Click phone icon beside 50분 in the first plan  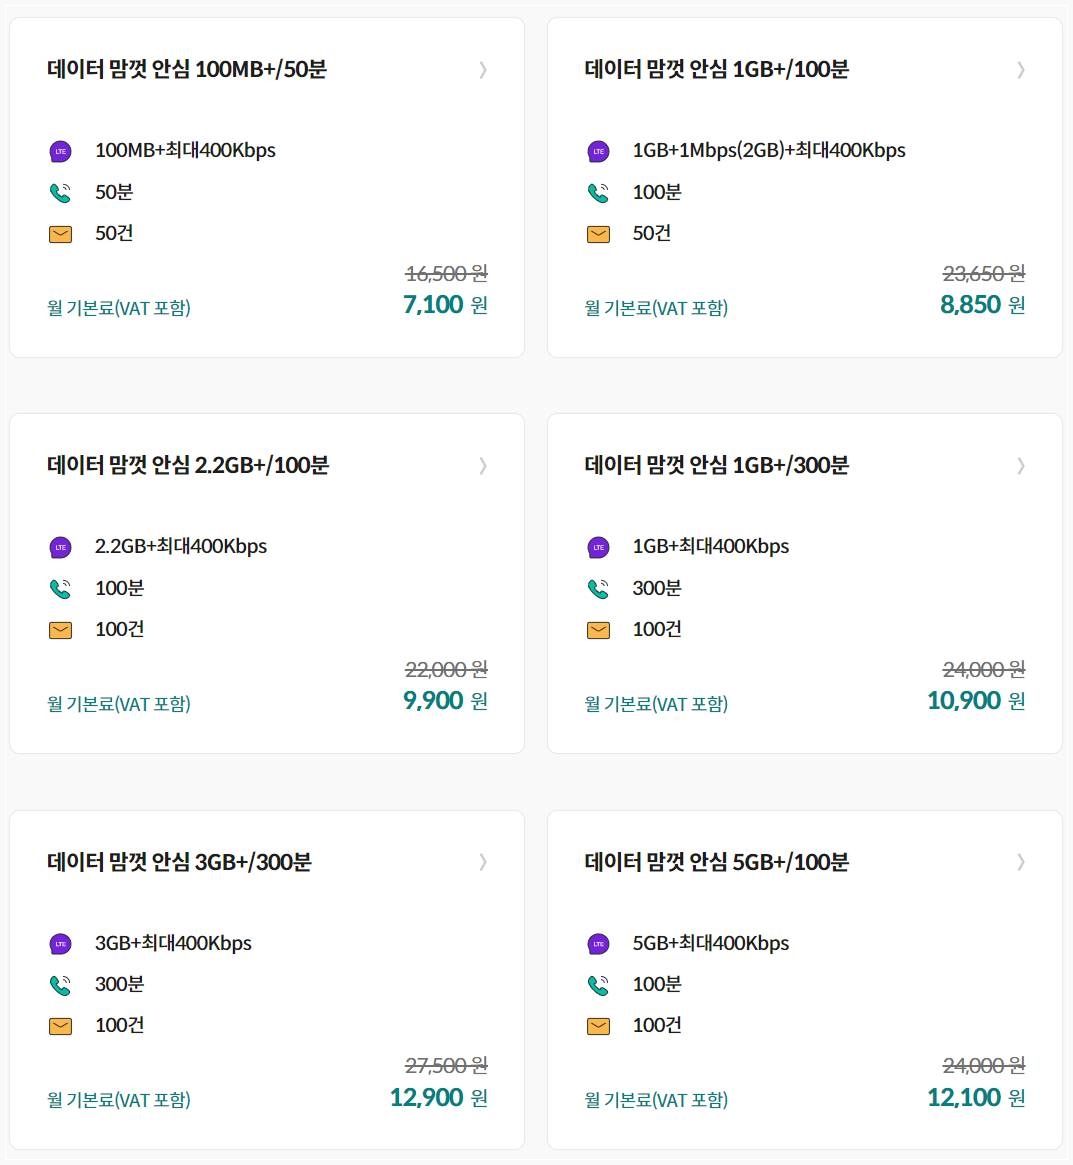pyautogui.click(x=60, y=192)
